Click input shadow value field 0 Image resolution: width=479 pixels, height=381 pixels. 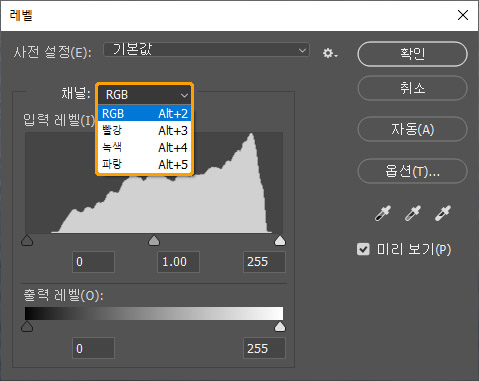coord(94,262)
